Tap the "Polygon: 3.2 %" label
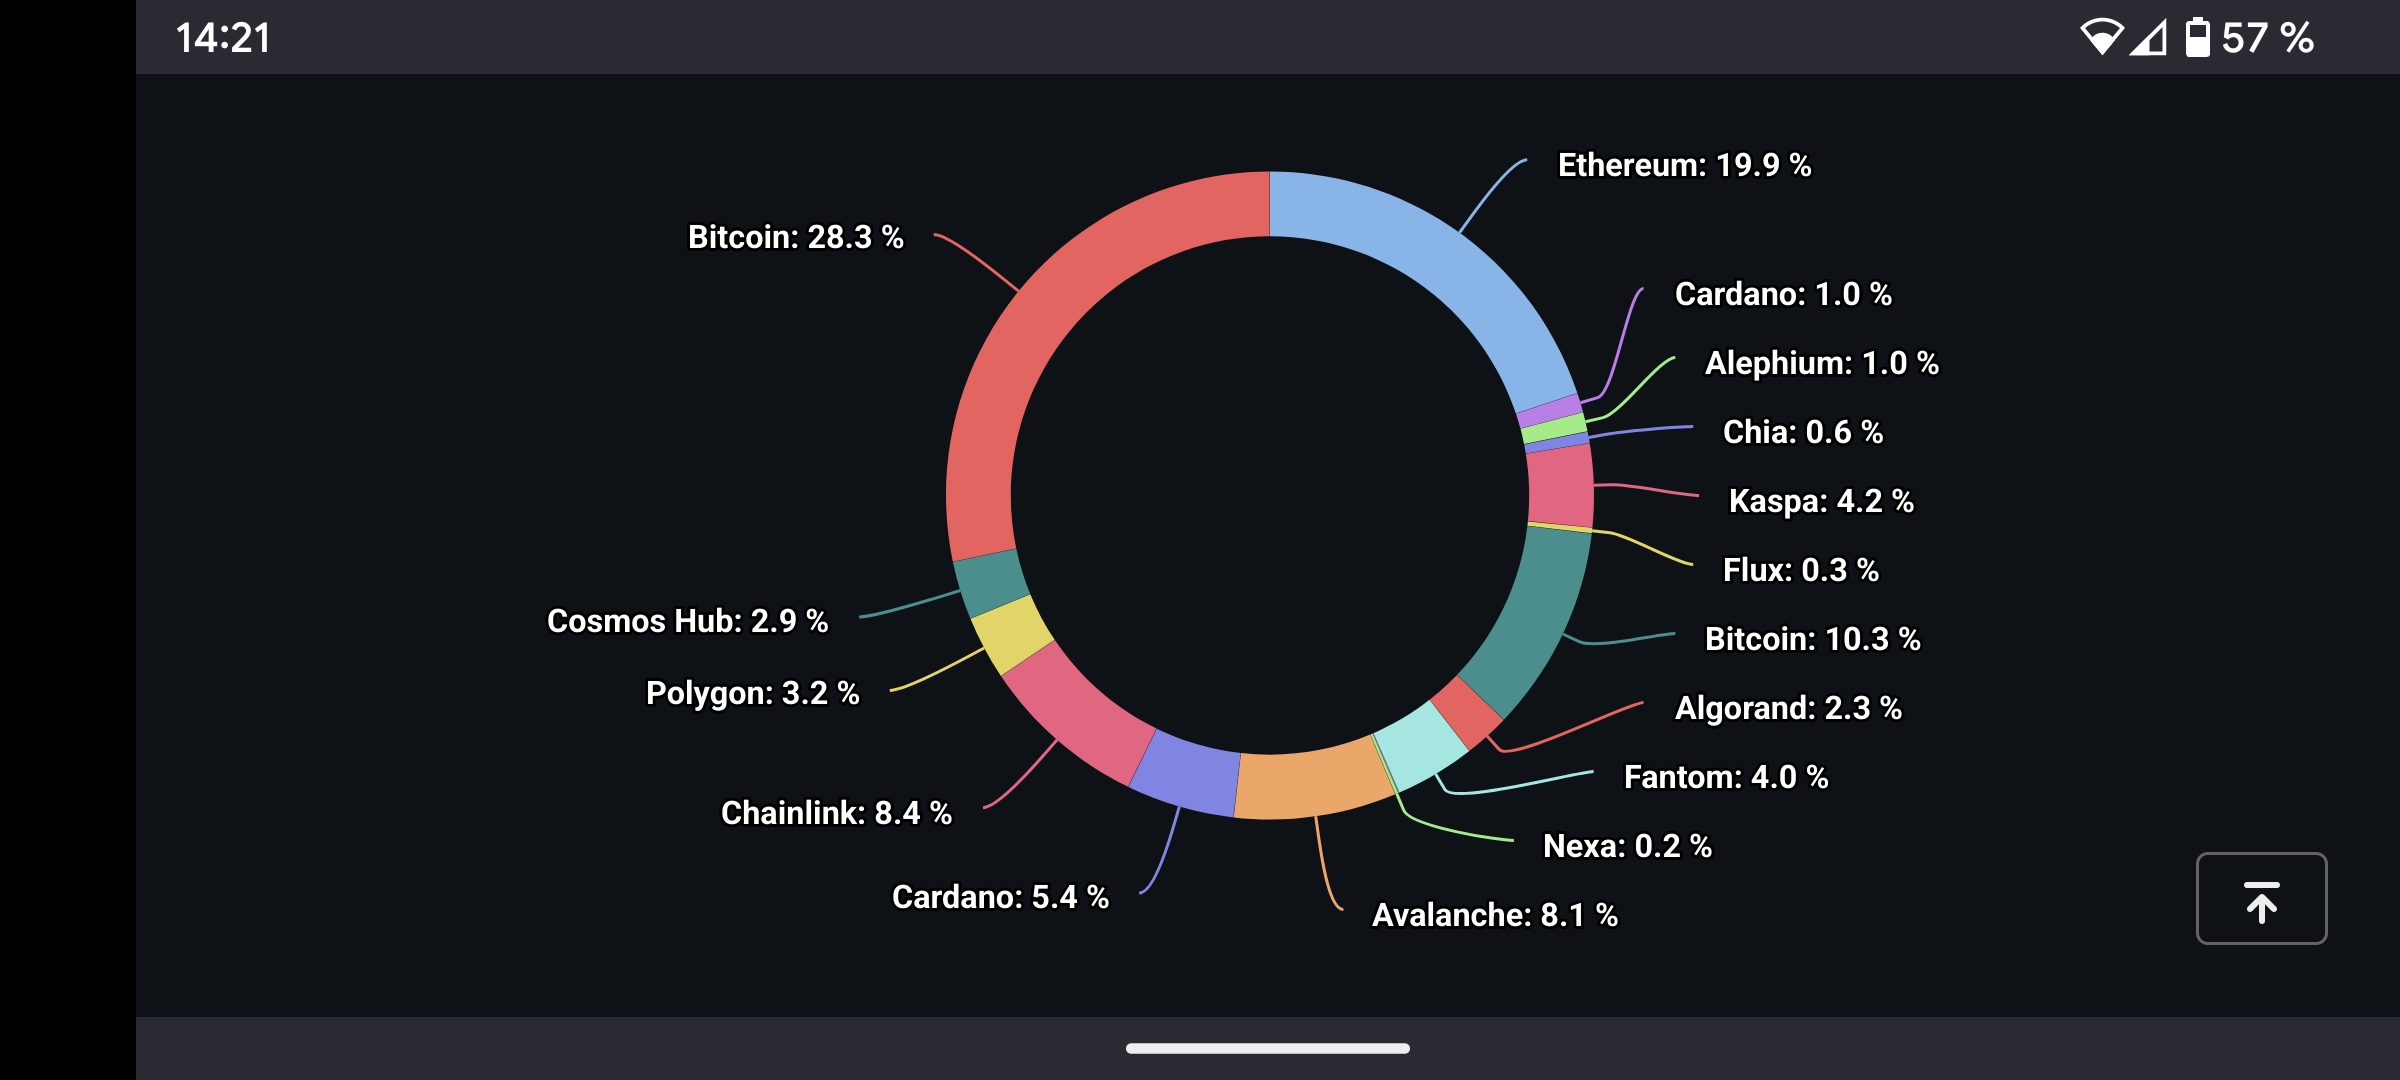The image size is (2400, 1080). point(752,693)
